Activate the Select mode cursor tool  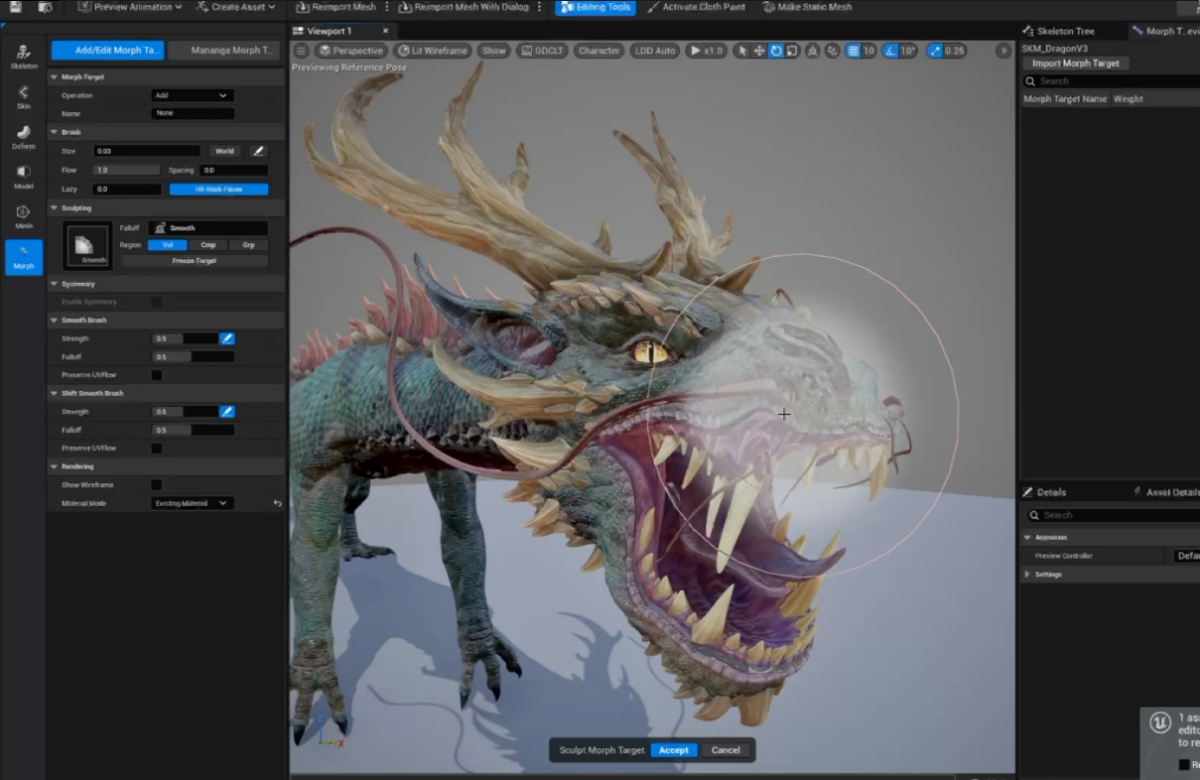tap(741, 51)
